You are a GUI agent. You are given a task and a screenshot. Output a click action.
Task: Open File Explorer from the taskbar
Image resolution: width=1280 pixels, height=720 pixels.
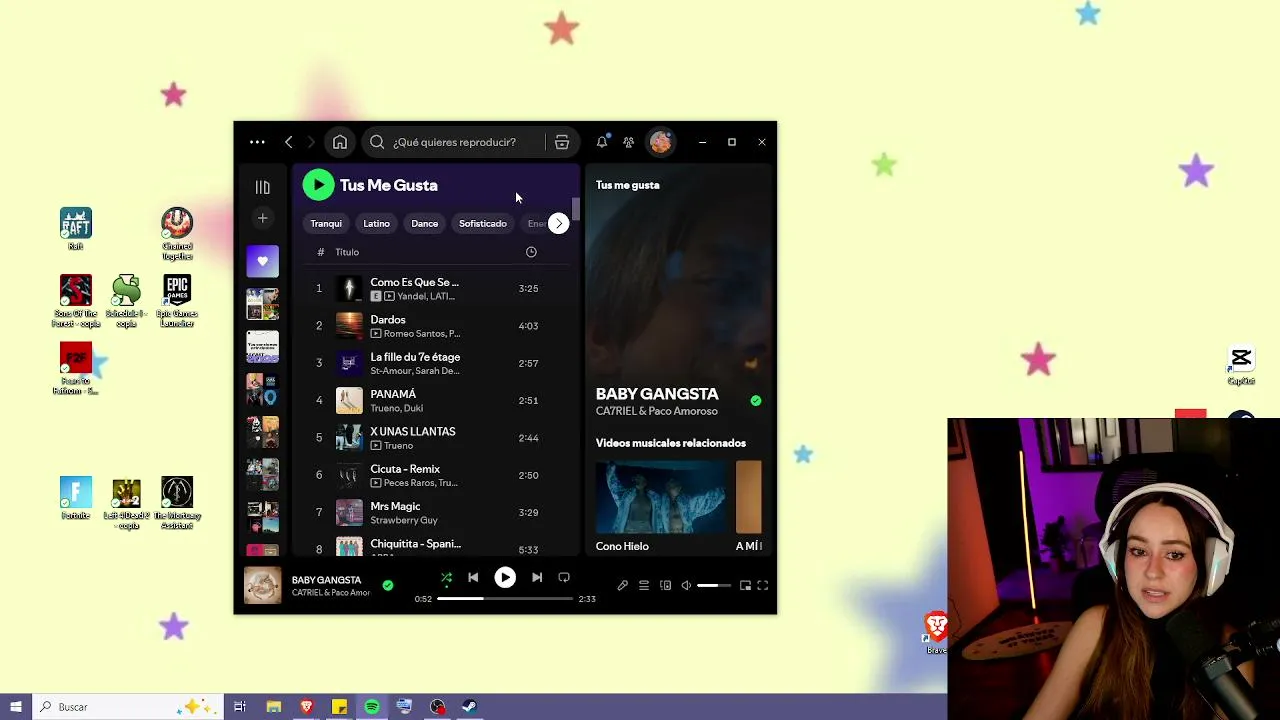coord(274,707)
